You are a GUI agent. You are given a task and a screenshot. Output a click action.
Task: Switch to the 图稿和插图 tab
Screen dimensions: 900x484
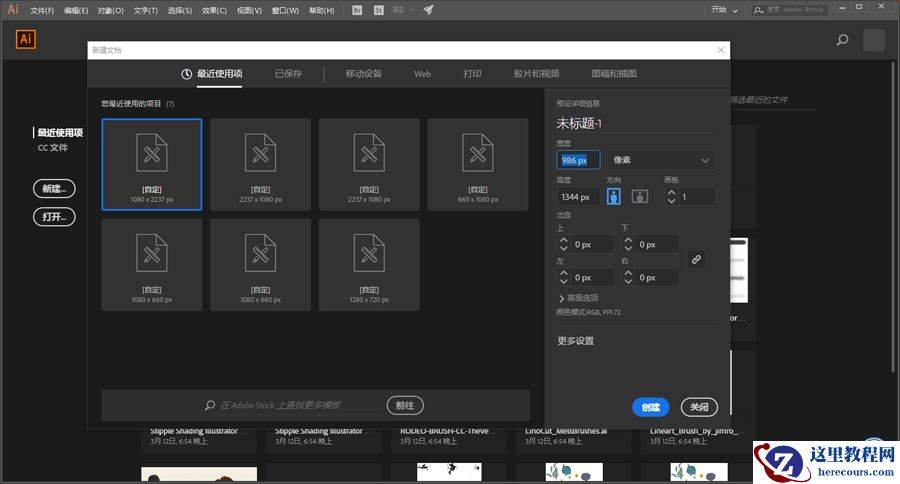(x=614, y=73)
